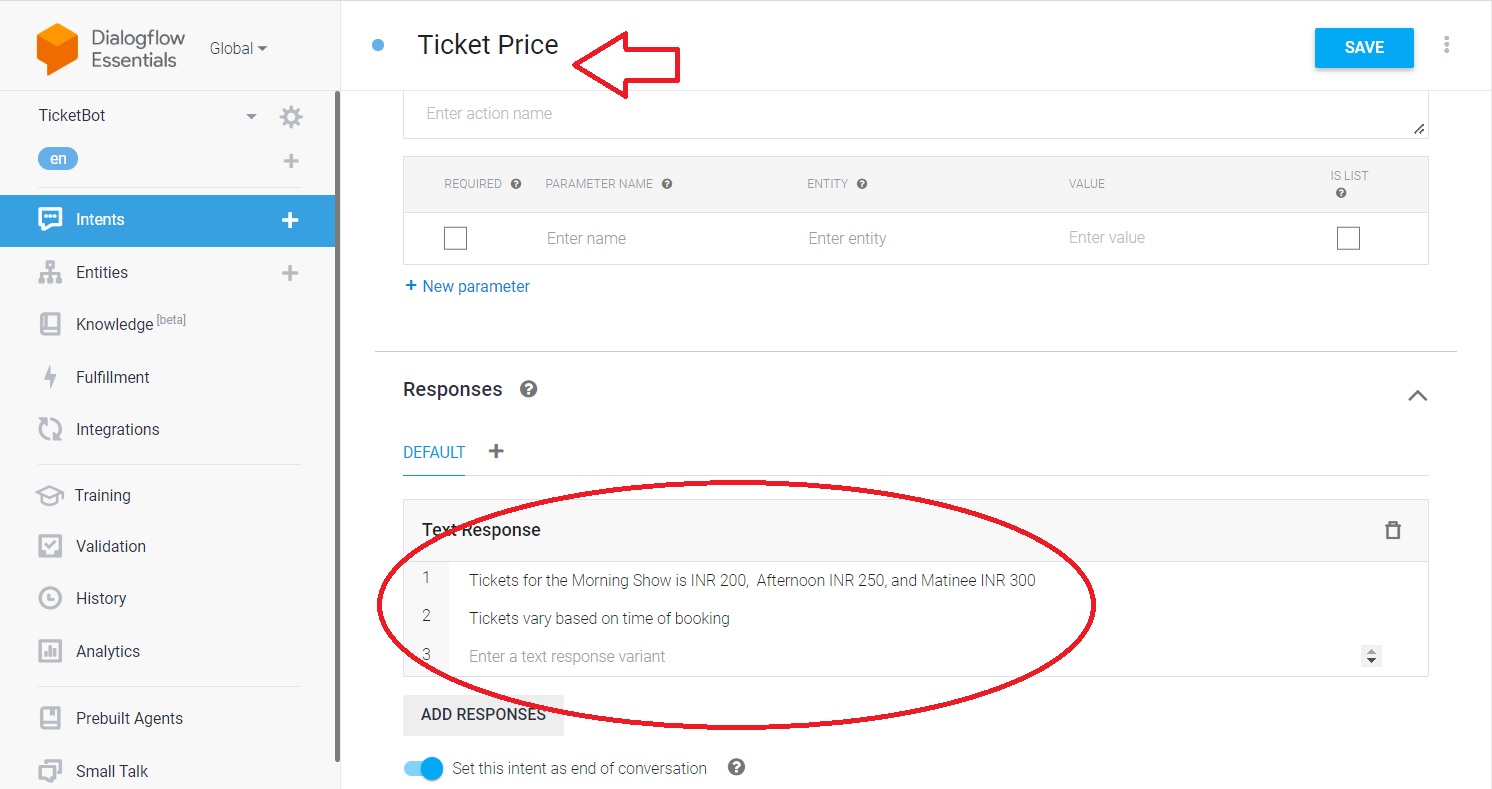This screenshot has width=1492, height=789.
Task: Disable 'Set this intent as end of conversation'
Action: [x=423, y=768]
